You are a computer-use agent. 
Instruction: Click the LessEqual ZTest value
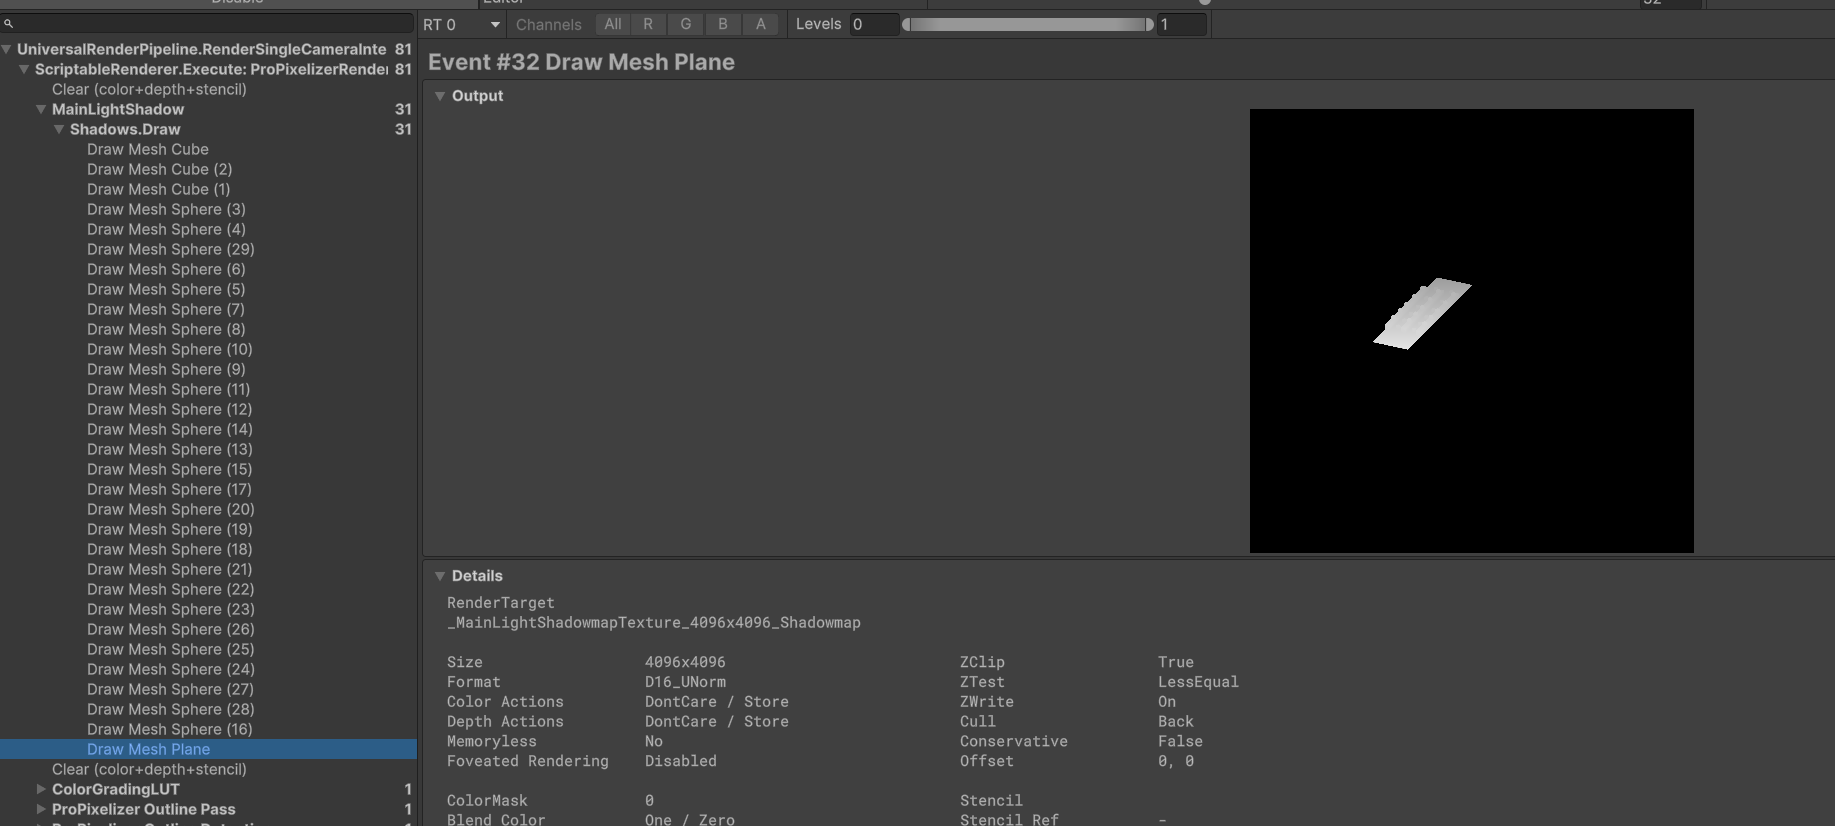point(1198,682)
